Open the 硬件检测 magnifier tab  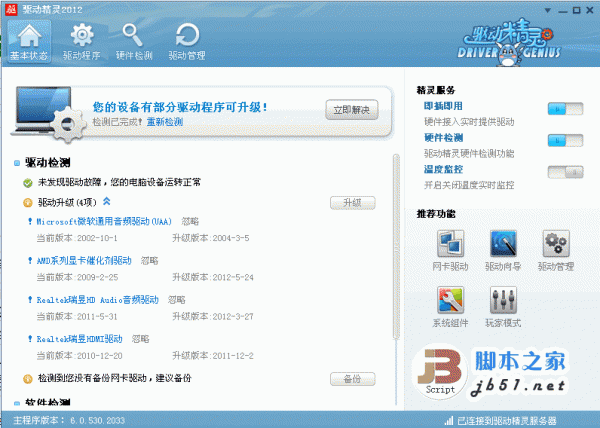pos(134,42)
